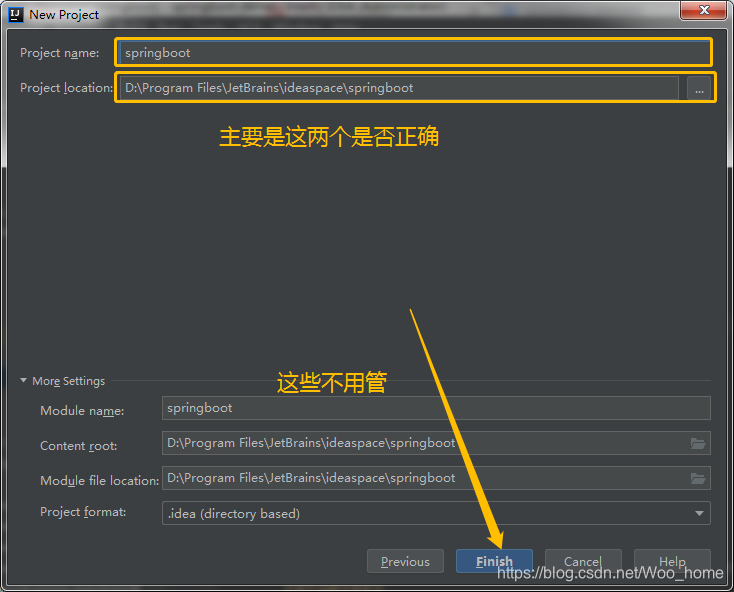Image resolution: width=734 pixels, height=592 pixels.
Task: Click the 'Project location:' label
Action: coord(66,88)
